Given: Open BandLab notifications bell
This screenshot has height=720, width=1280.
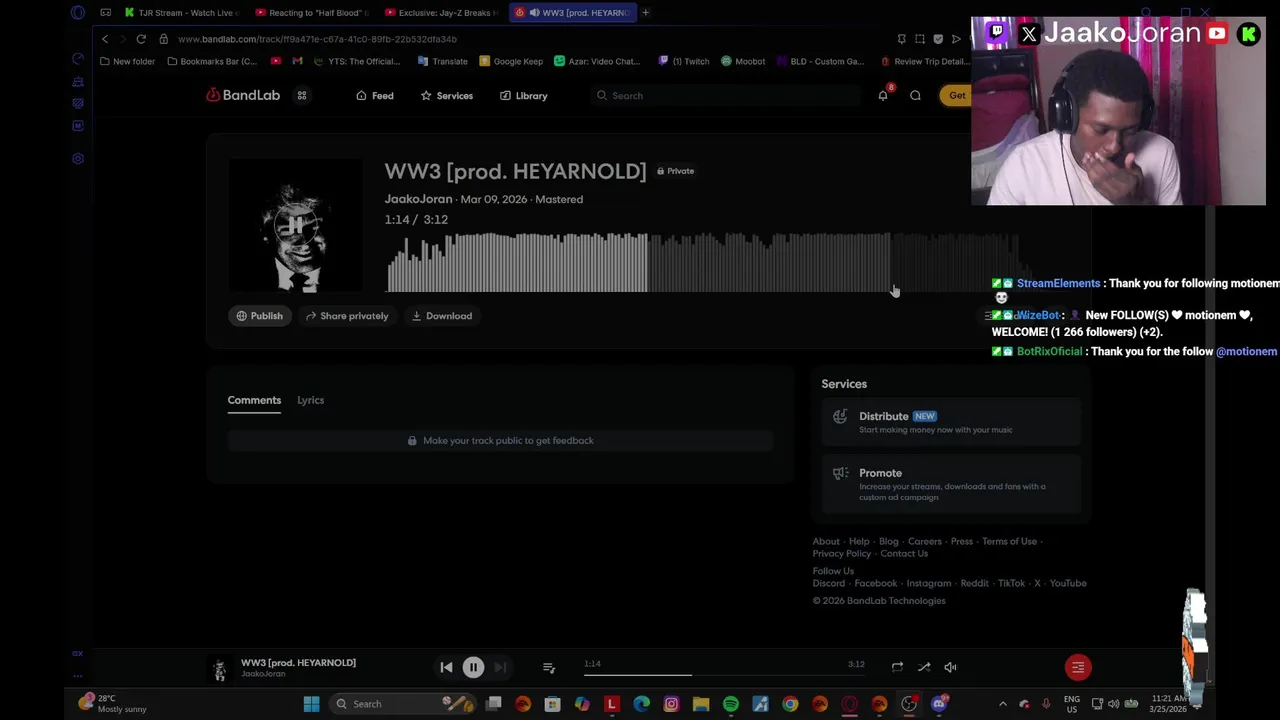Looking at the screenshot, I should coord(883,95).
